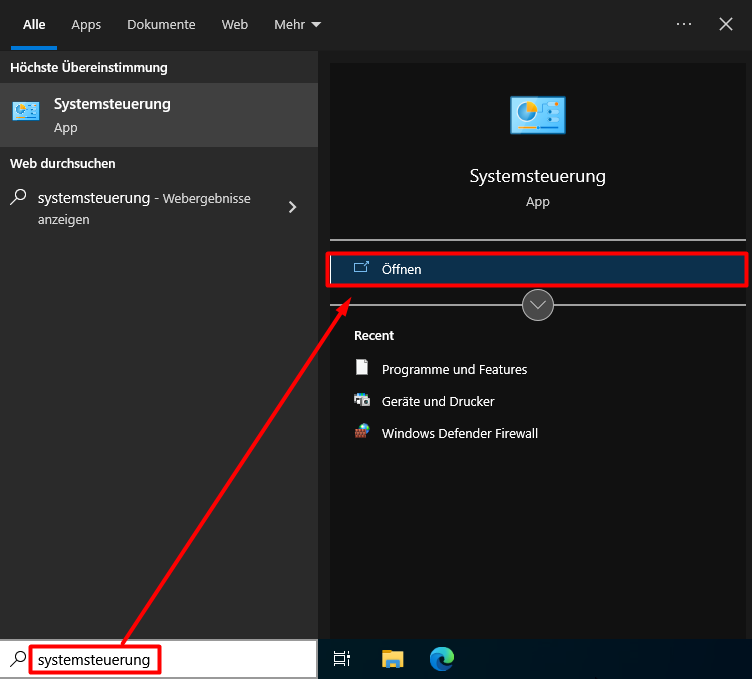The image size is (752, 679).
Task: Switch to the Web tab
Action: (235, 25)
